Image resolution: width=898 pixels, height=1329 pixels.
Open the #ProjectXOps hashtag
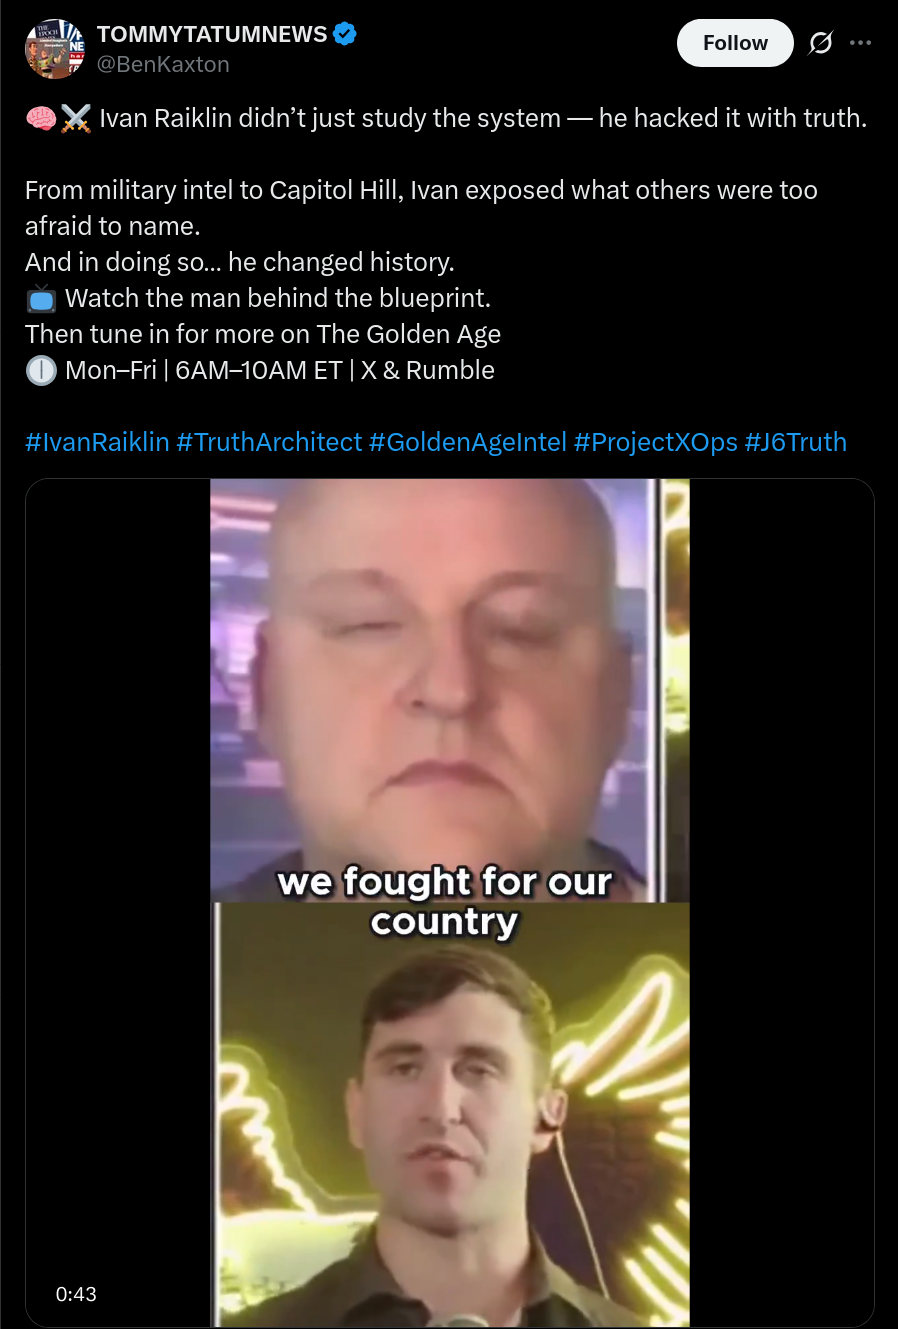[656, 442]
